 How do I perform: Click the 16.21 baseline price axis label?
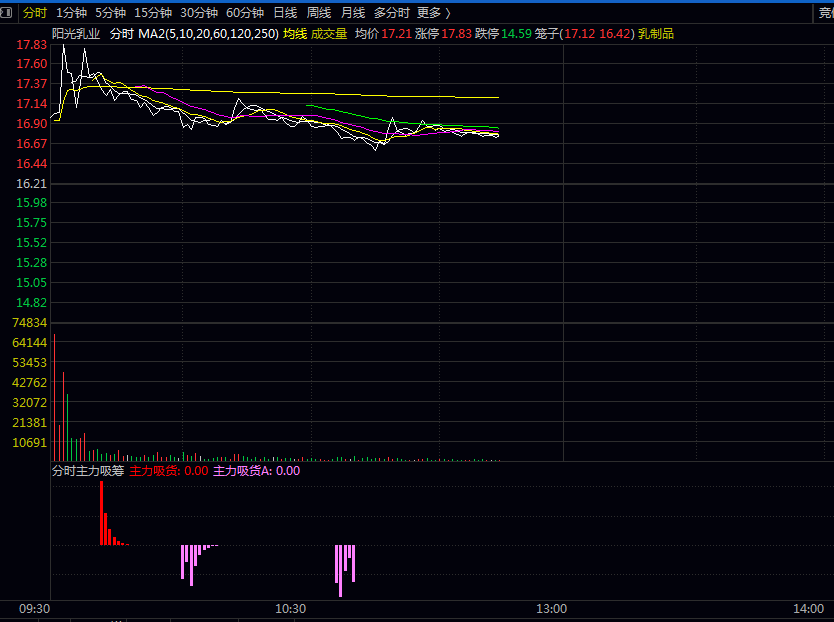(x=31, y=184)
